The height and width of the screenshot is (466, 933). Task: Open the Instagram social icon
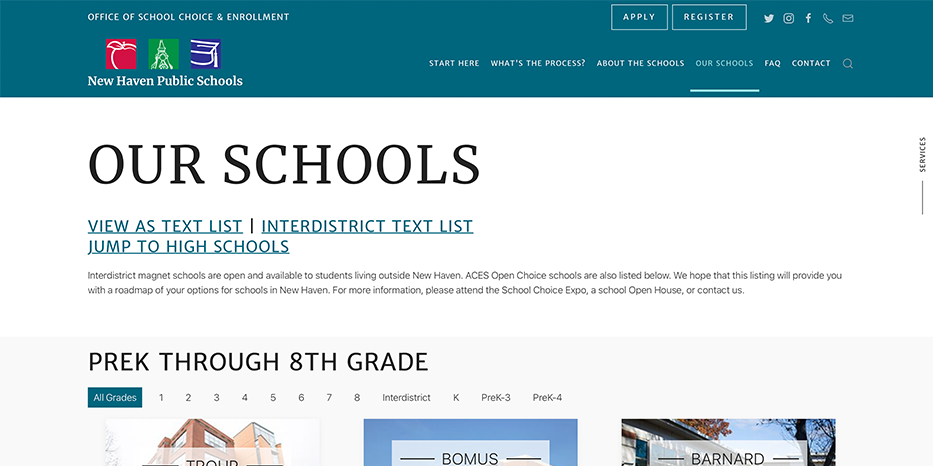click(789, 18)
